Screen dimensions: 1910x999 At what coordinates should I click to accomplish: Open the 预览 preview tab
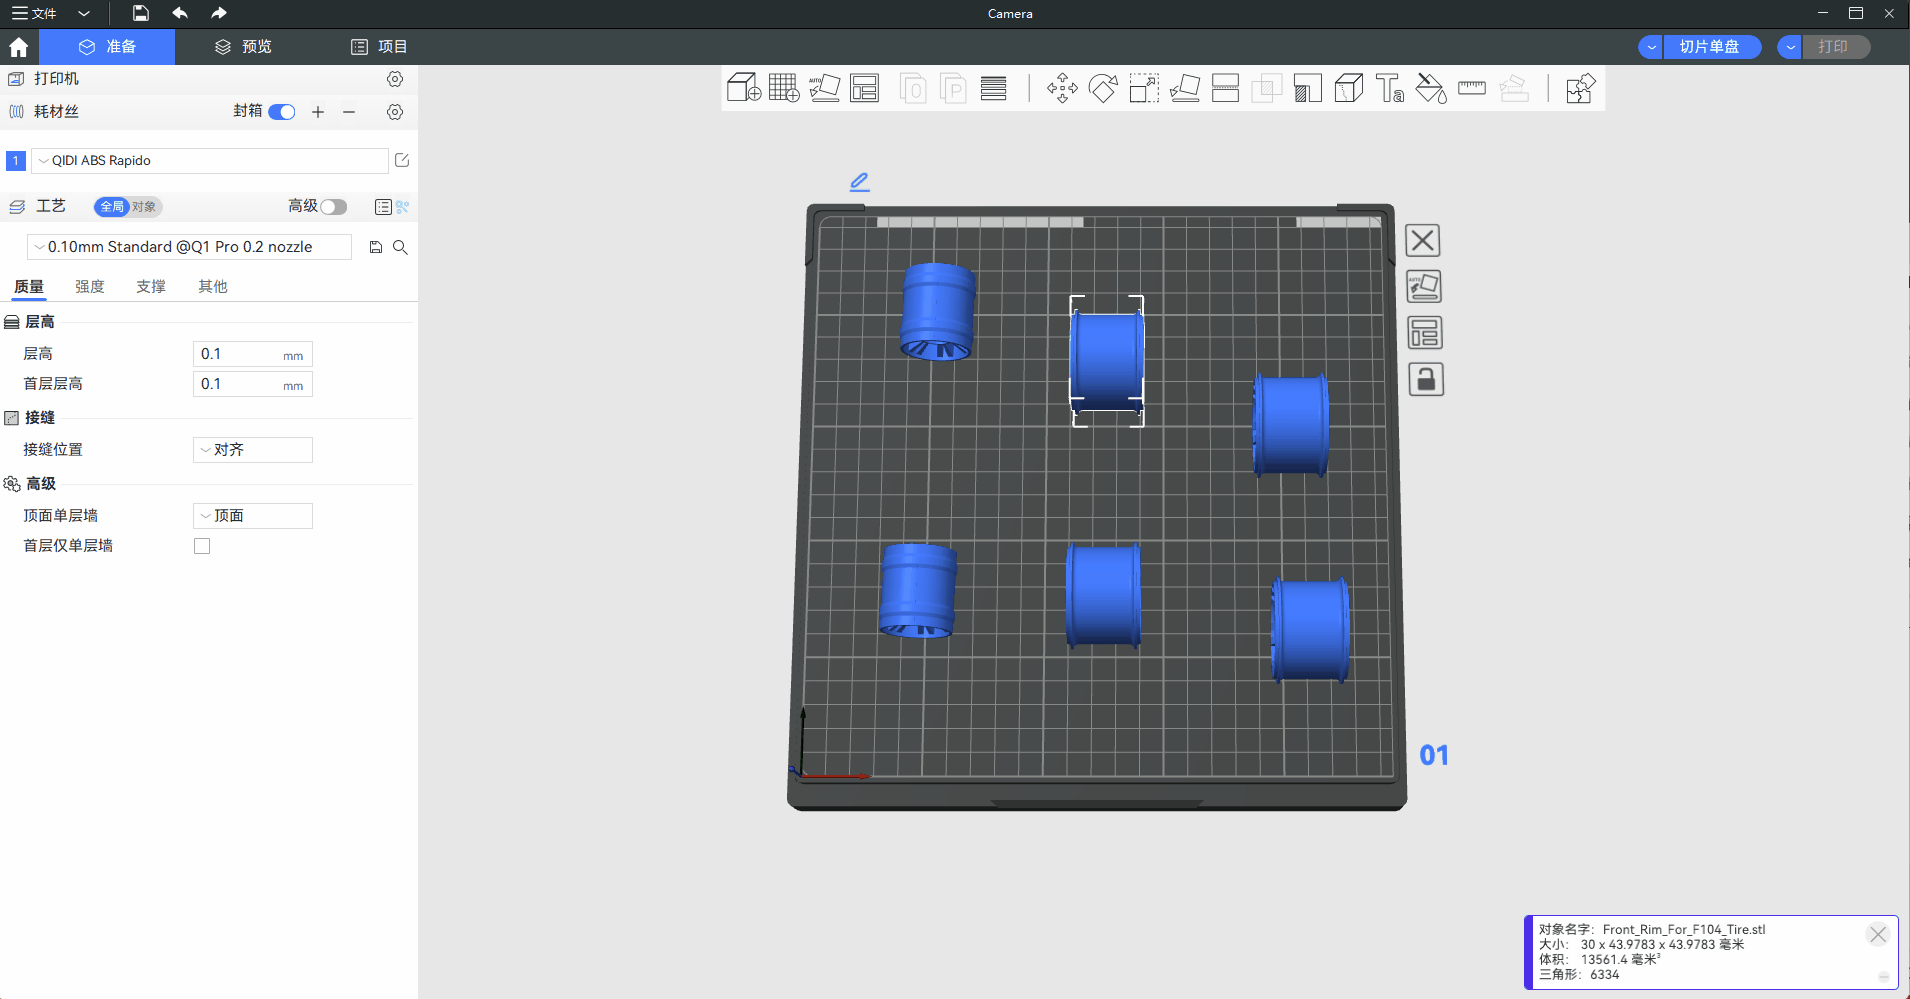click(244, 47)
